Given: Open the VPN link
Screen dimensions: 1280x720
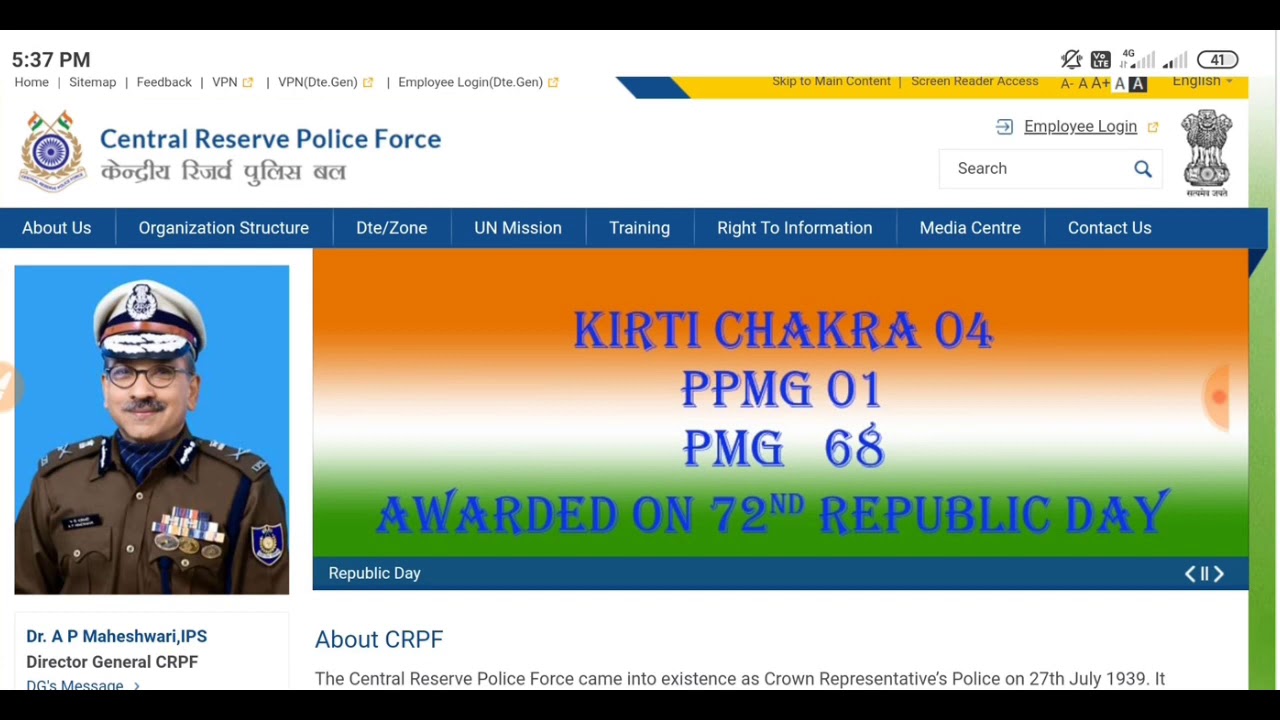Looking at the screenshot, I should pyautogui.click(x=225, y=83).
